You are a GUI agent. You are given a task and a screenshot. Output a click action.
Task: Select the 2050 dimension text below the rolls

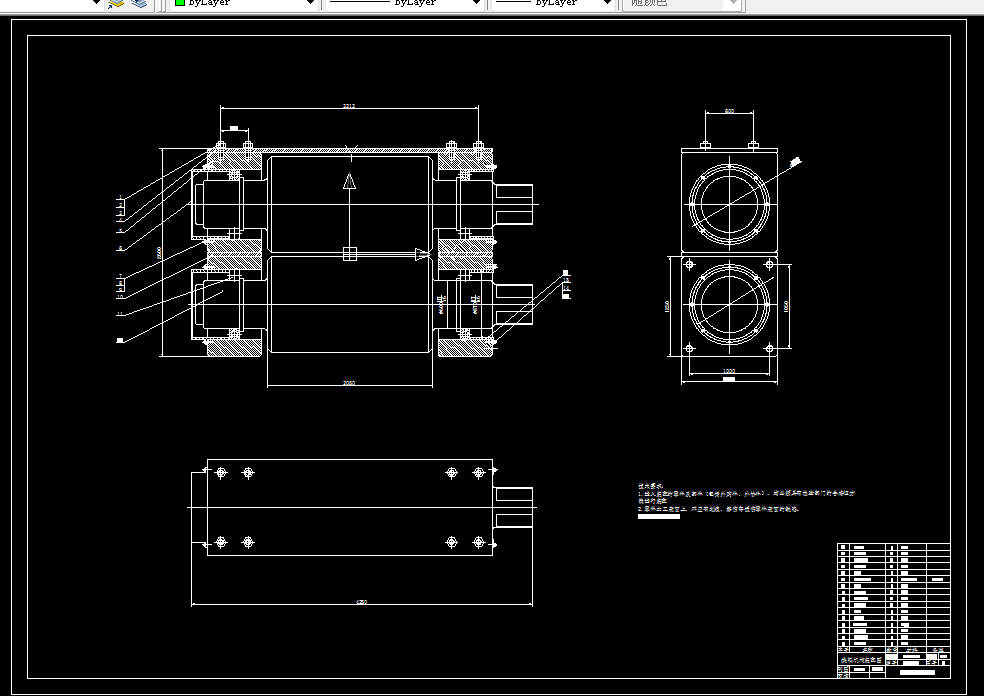click(x=349, y=383)
